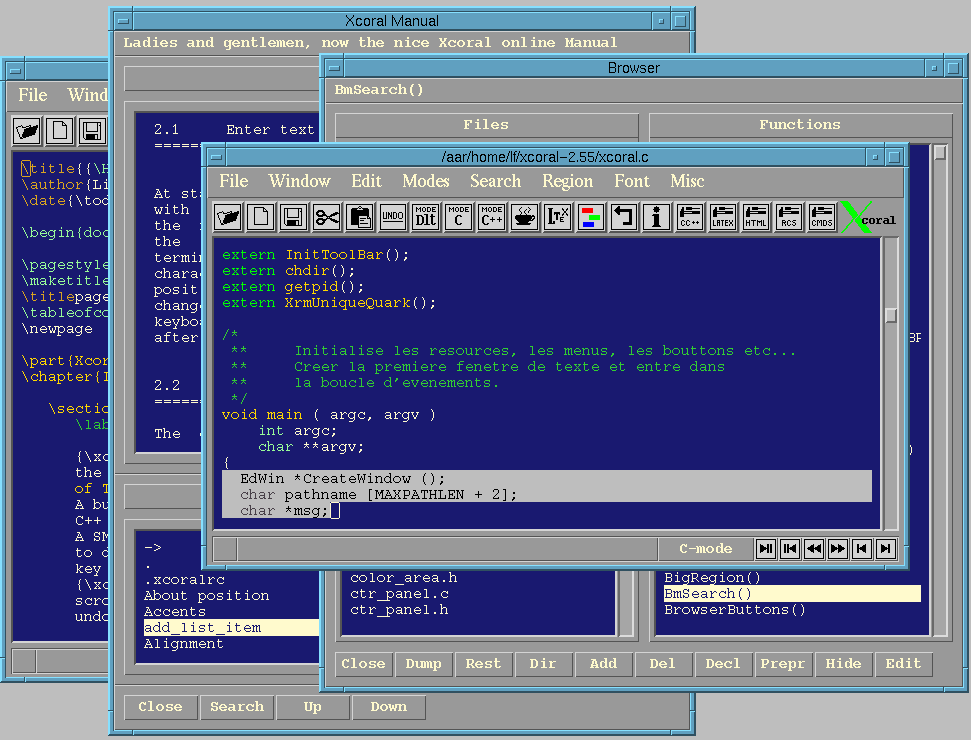Click the CMDS toolbar icon

[x=822, y=217]
